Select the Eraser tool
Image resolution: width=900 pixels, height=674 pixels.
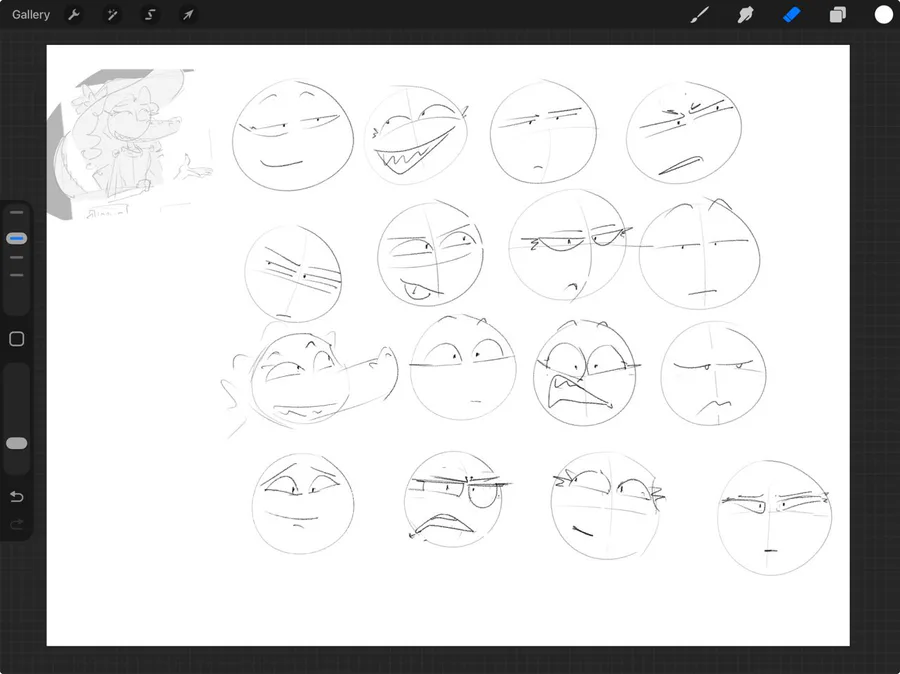(792, 15)
